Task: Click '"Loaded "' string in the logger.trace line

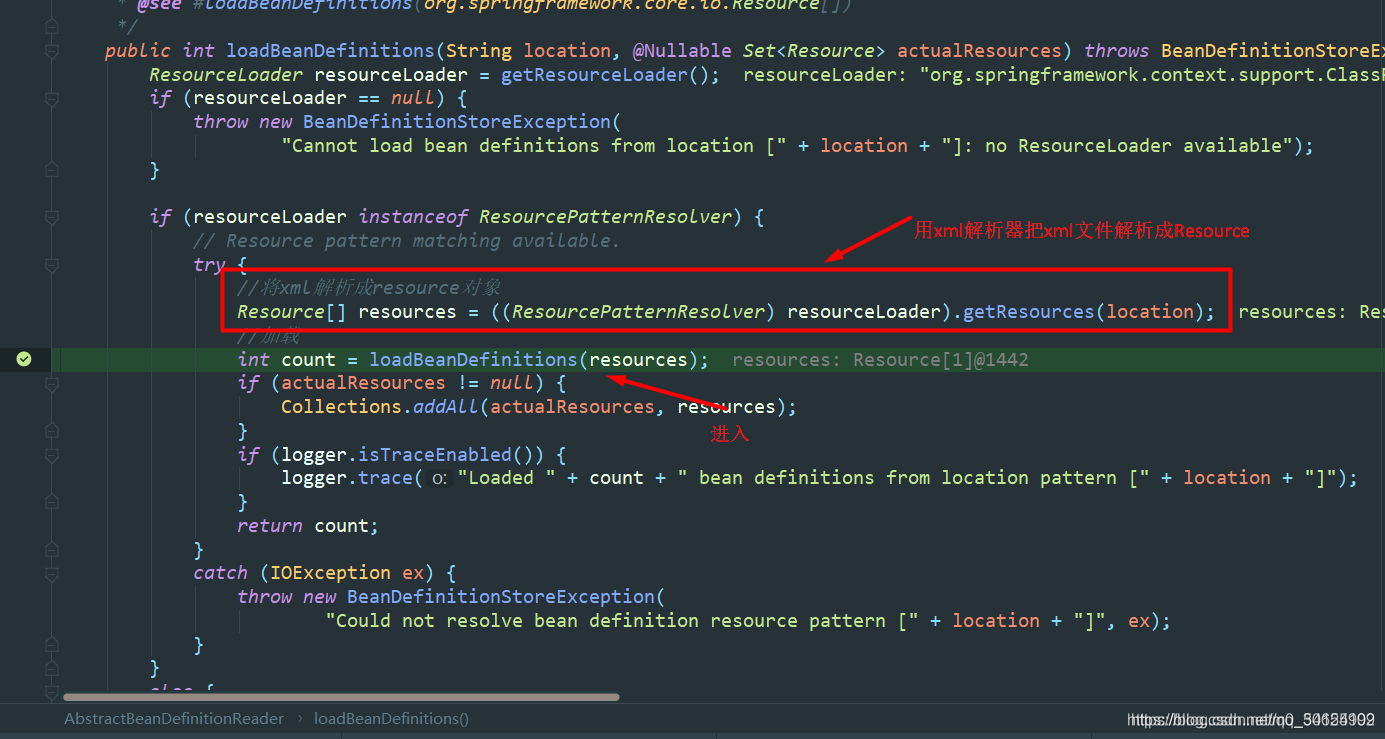Action: 507,478
